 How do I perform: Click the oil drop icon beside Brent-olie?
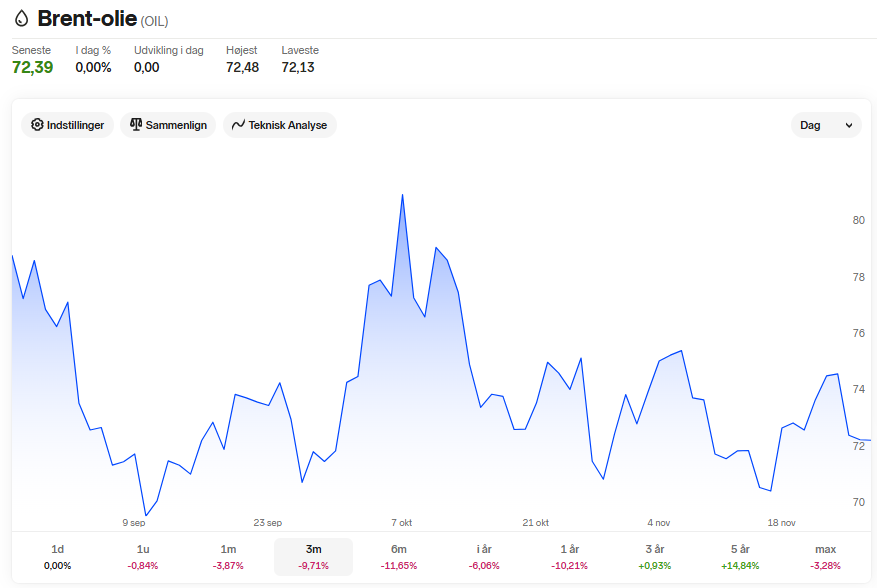tap(21, 18)
